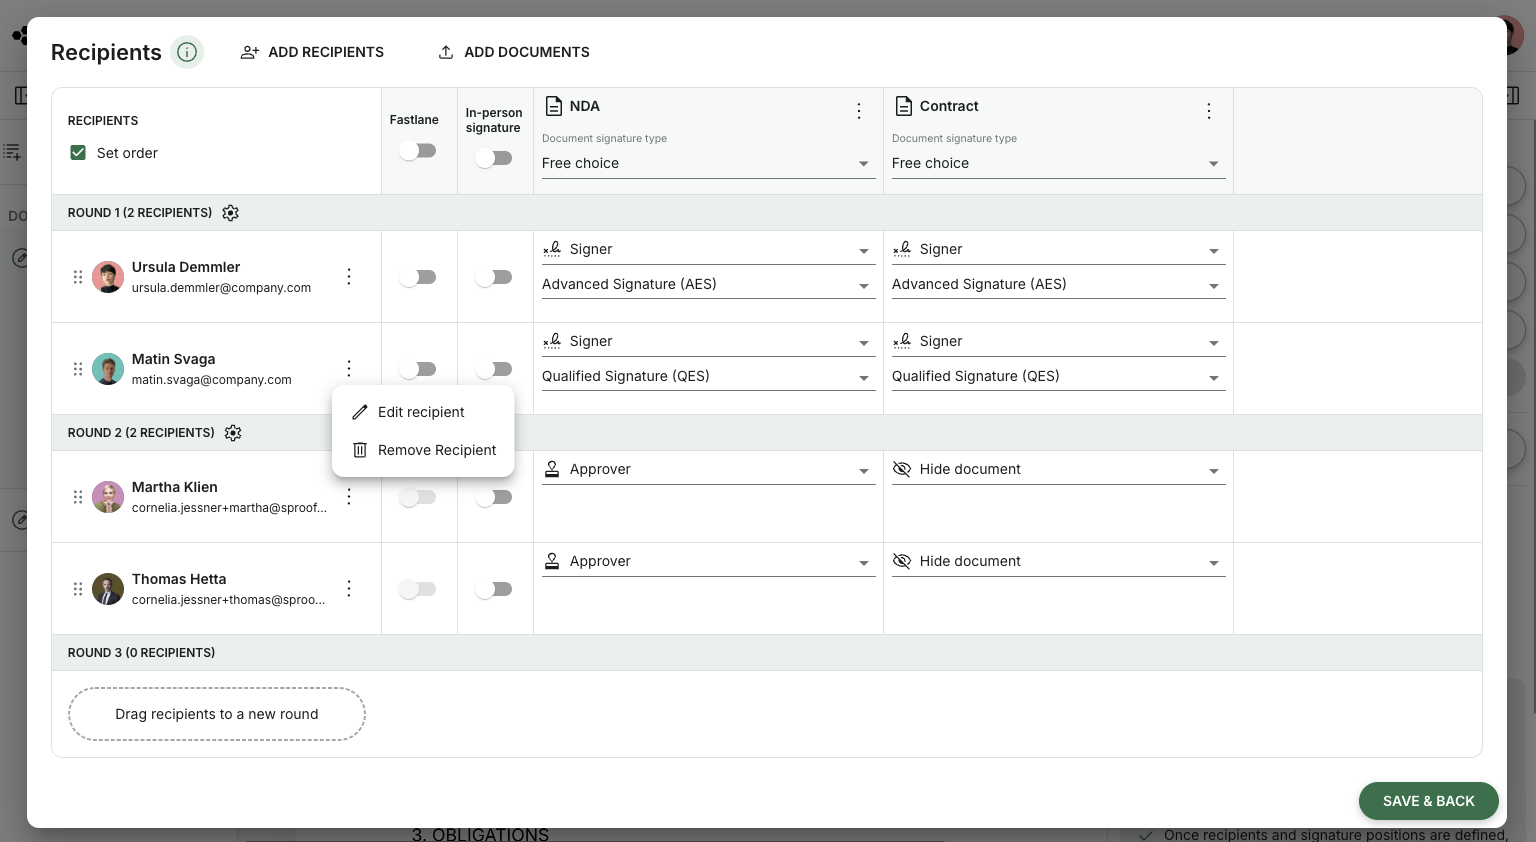Toggle the header In-person signature switch

(494, 158)
